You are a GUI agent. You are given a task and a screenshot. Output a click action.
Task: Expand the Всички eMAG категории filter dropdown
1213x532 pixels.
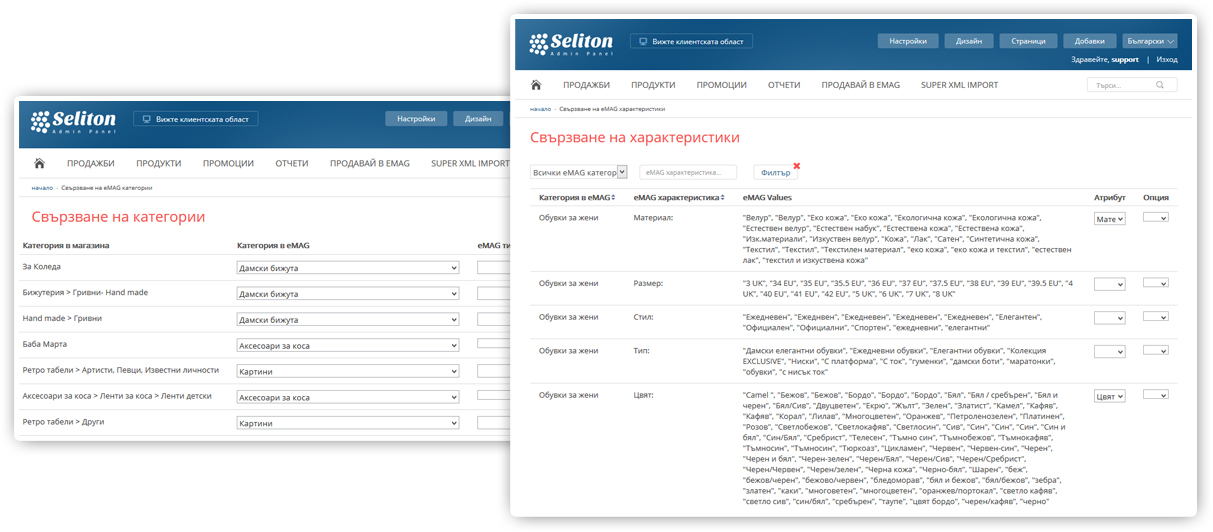(x=578, y=172)
